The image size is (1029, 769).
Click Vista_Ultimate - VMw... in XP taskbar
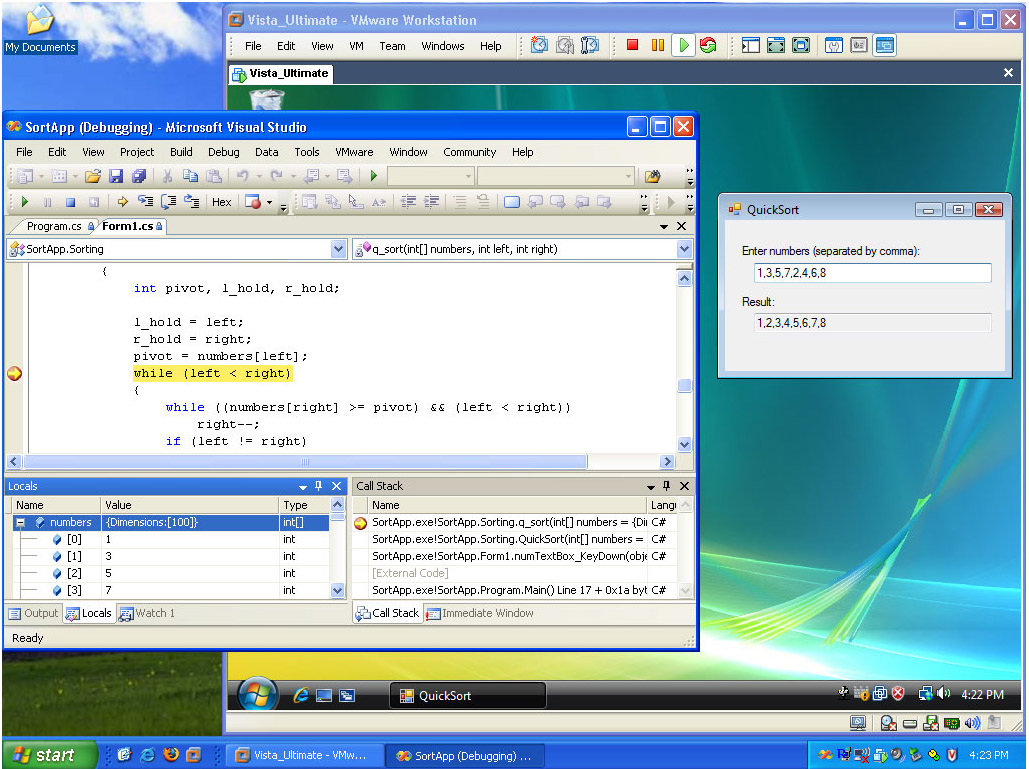302,756
